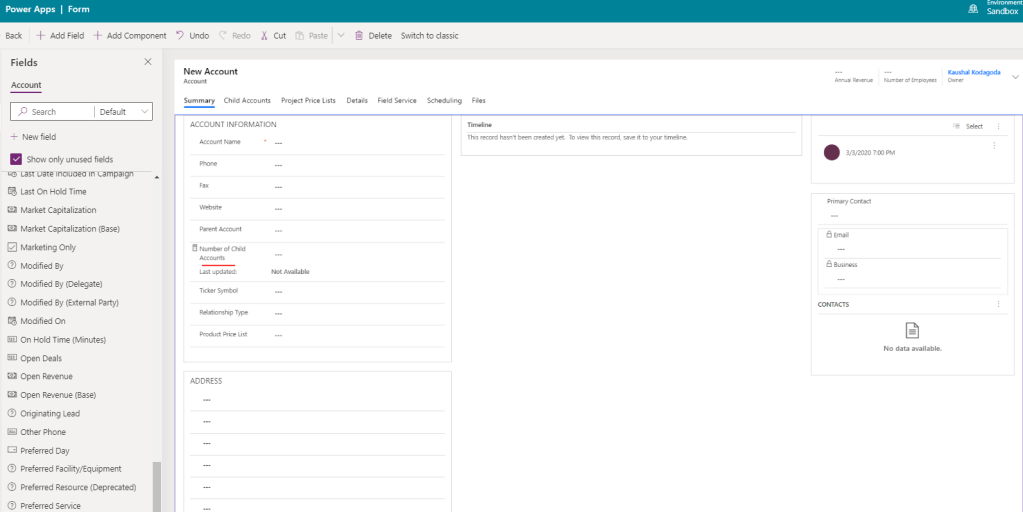Close the Fields panel with X
Screen dimensions: 1023x512
coord(148,62)
